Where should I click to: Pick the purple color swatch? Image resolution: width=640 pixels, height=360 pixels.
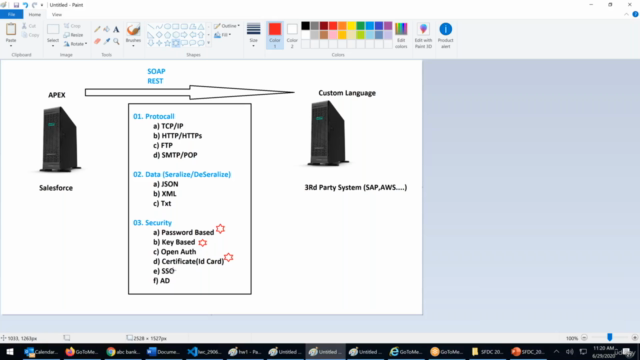(388, 26)
